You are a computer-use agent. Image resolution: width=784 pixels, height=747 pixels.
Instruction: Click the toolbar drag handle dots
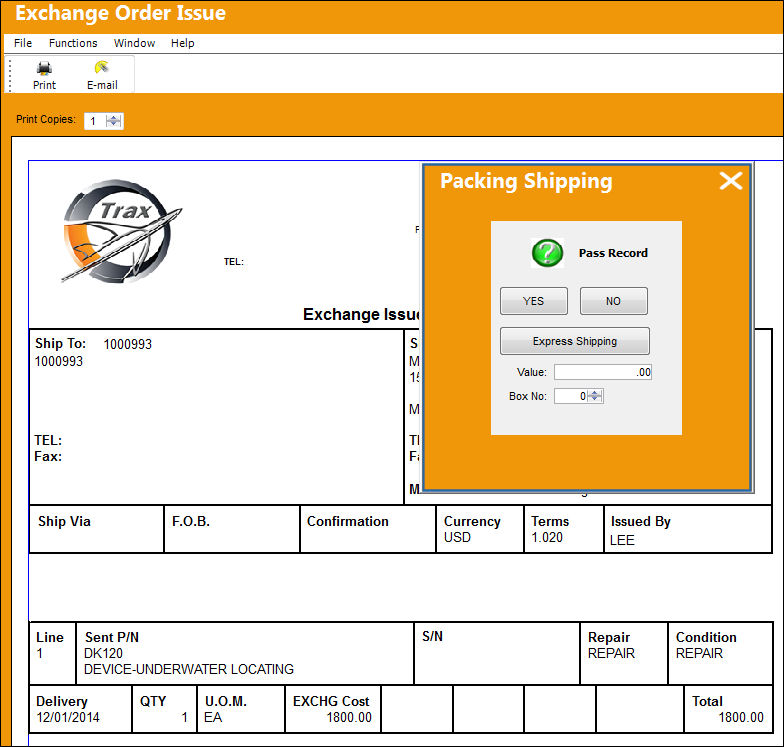coord(10,74)
